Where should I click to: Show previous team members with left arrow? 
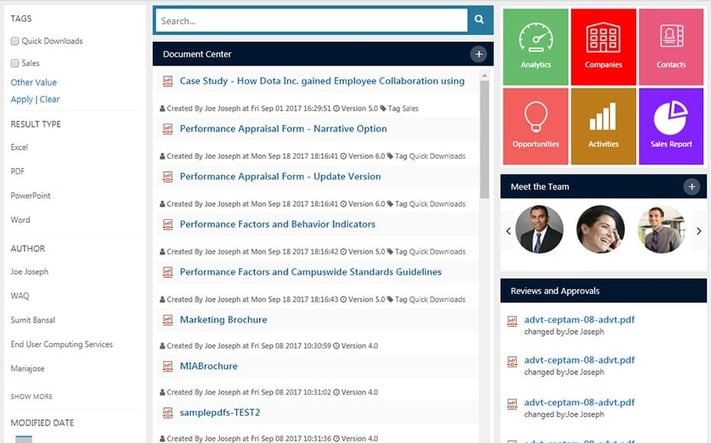(508, 231)
